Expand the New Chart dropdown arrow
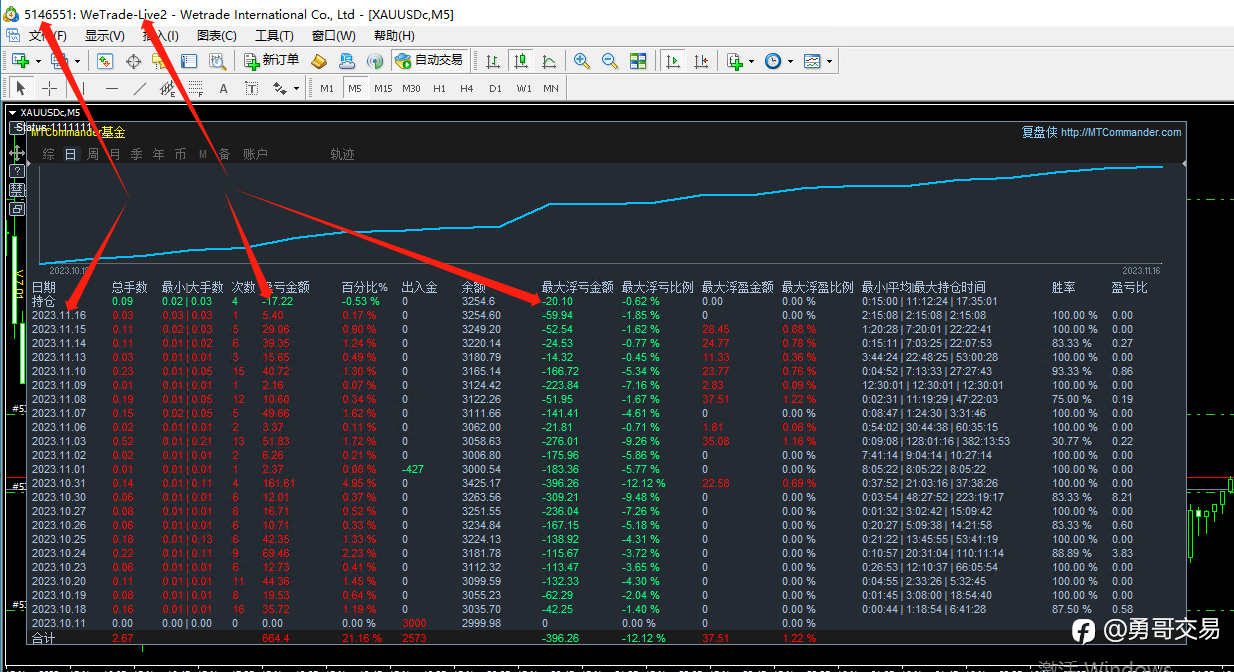This screenshot has height=672, width=1234. pyautogui.click(x=36, y=61)
